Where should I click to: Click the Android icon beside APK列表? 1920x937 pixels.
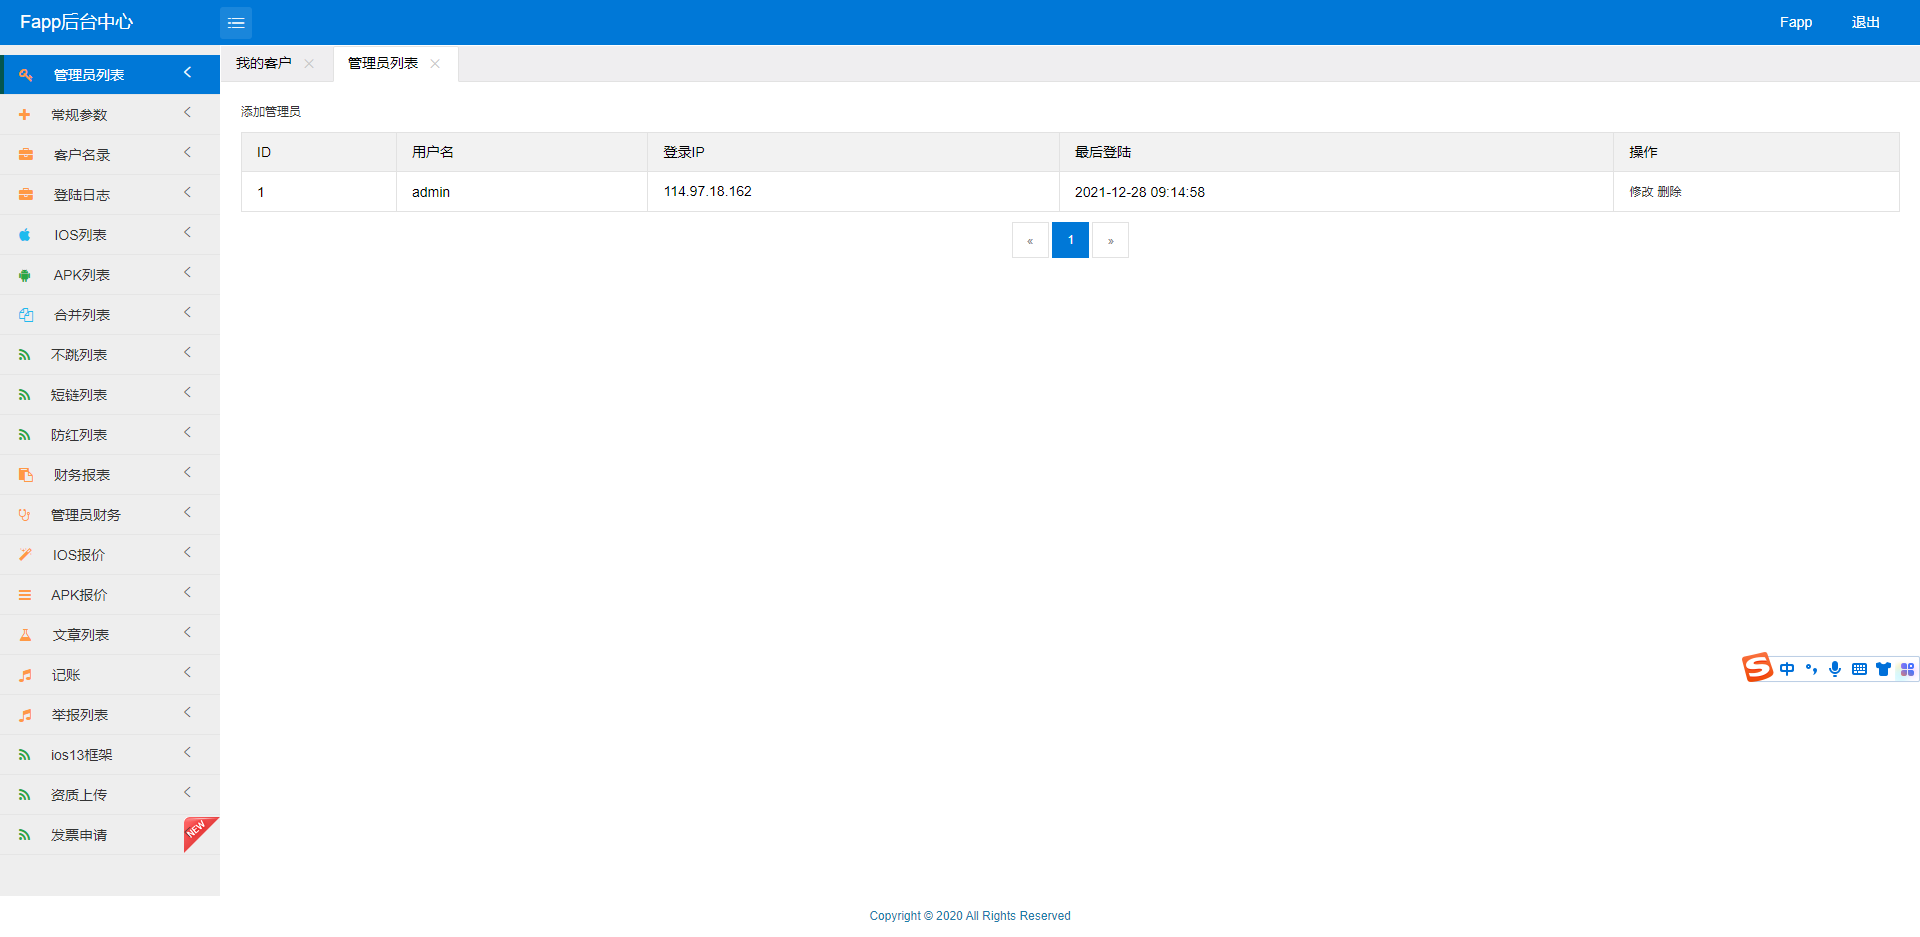[25, 275]
